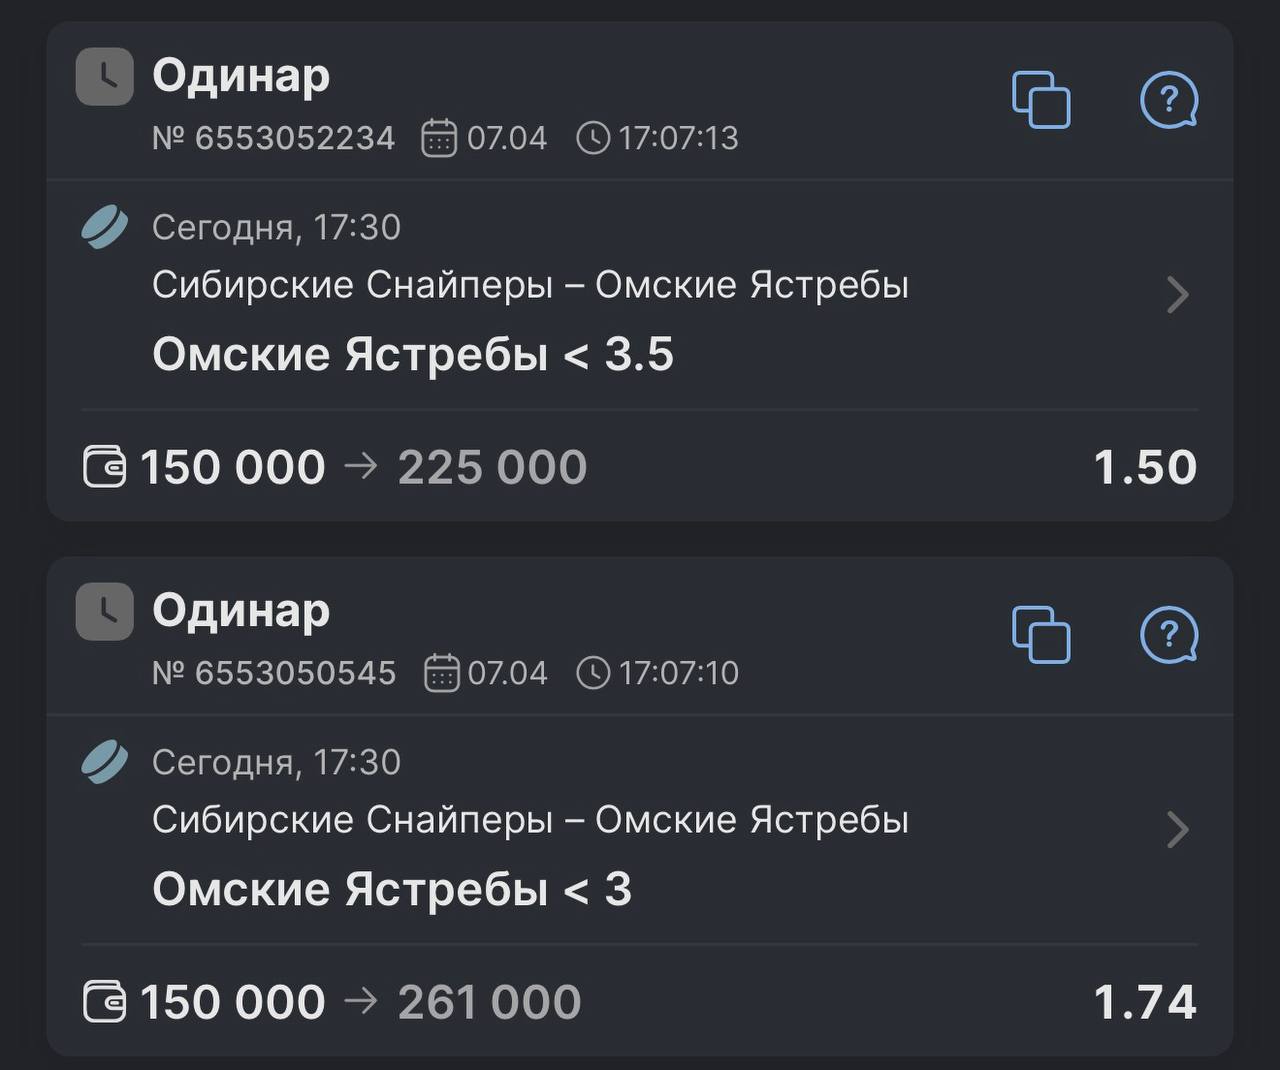This screenshot has width=1280, height=1070.
Task: Click pending clock status icon of first bet
Action: (104, 76)
